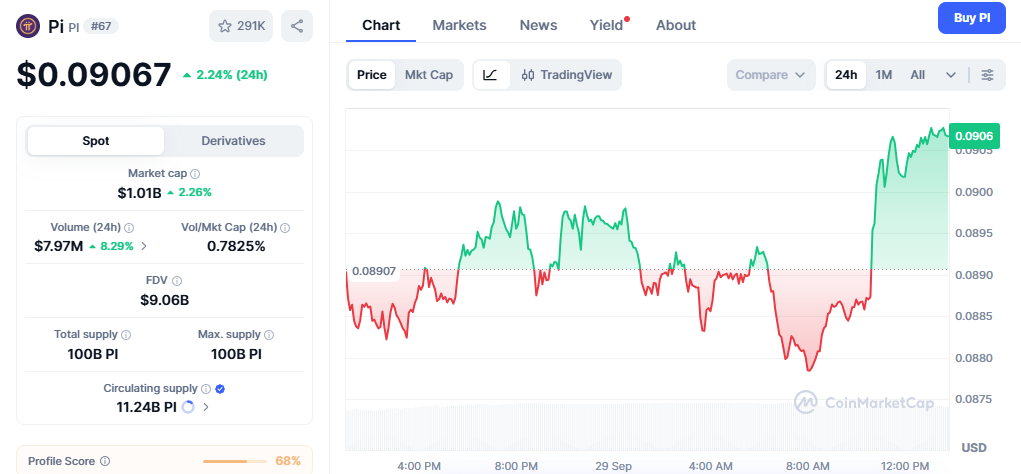Switch to the Derivatives view
The image size is (1021, 474).
tap(233, 141)
